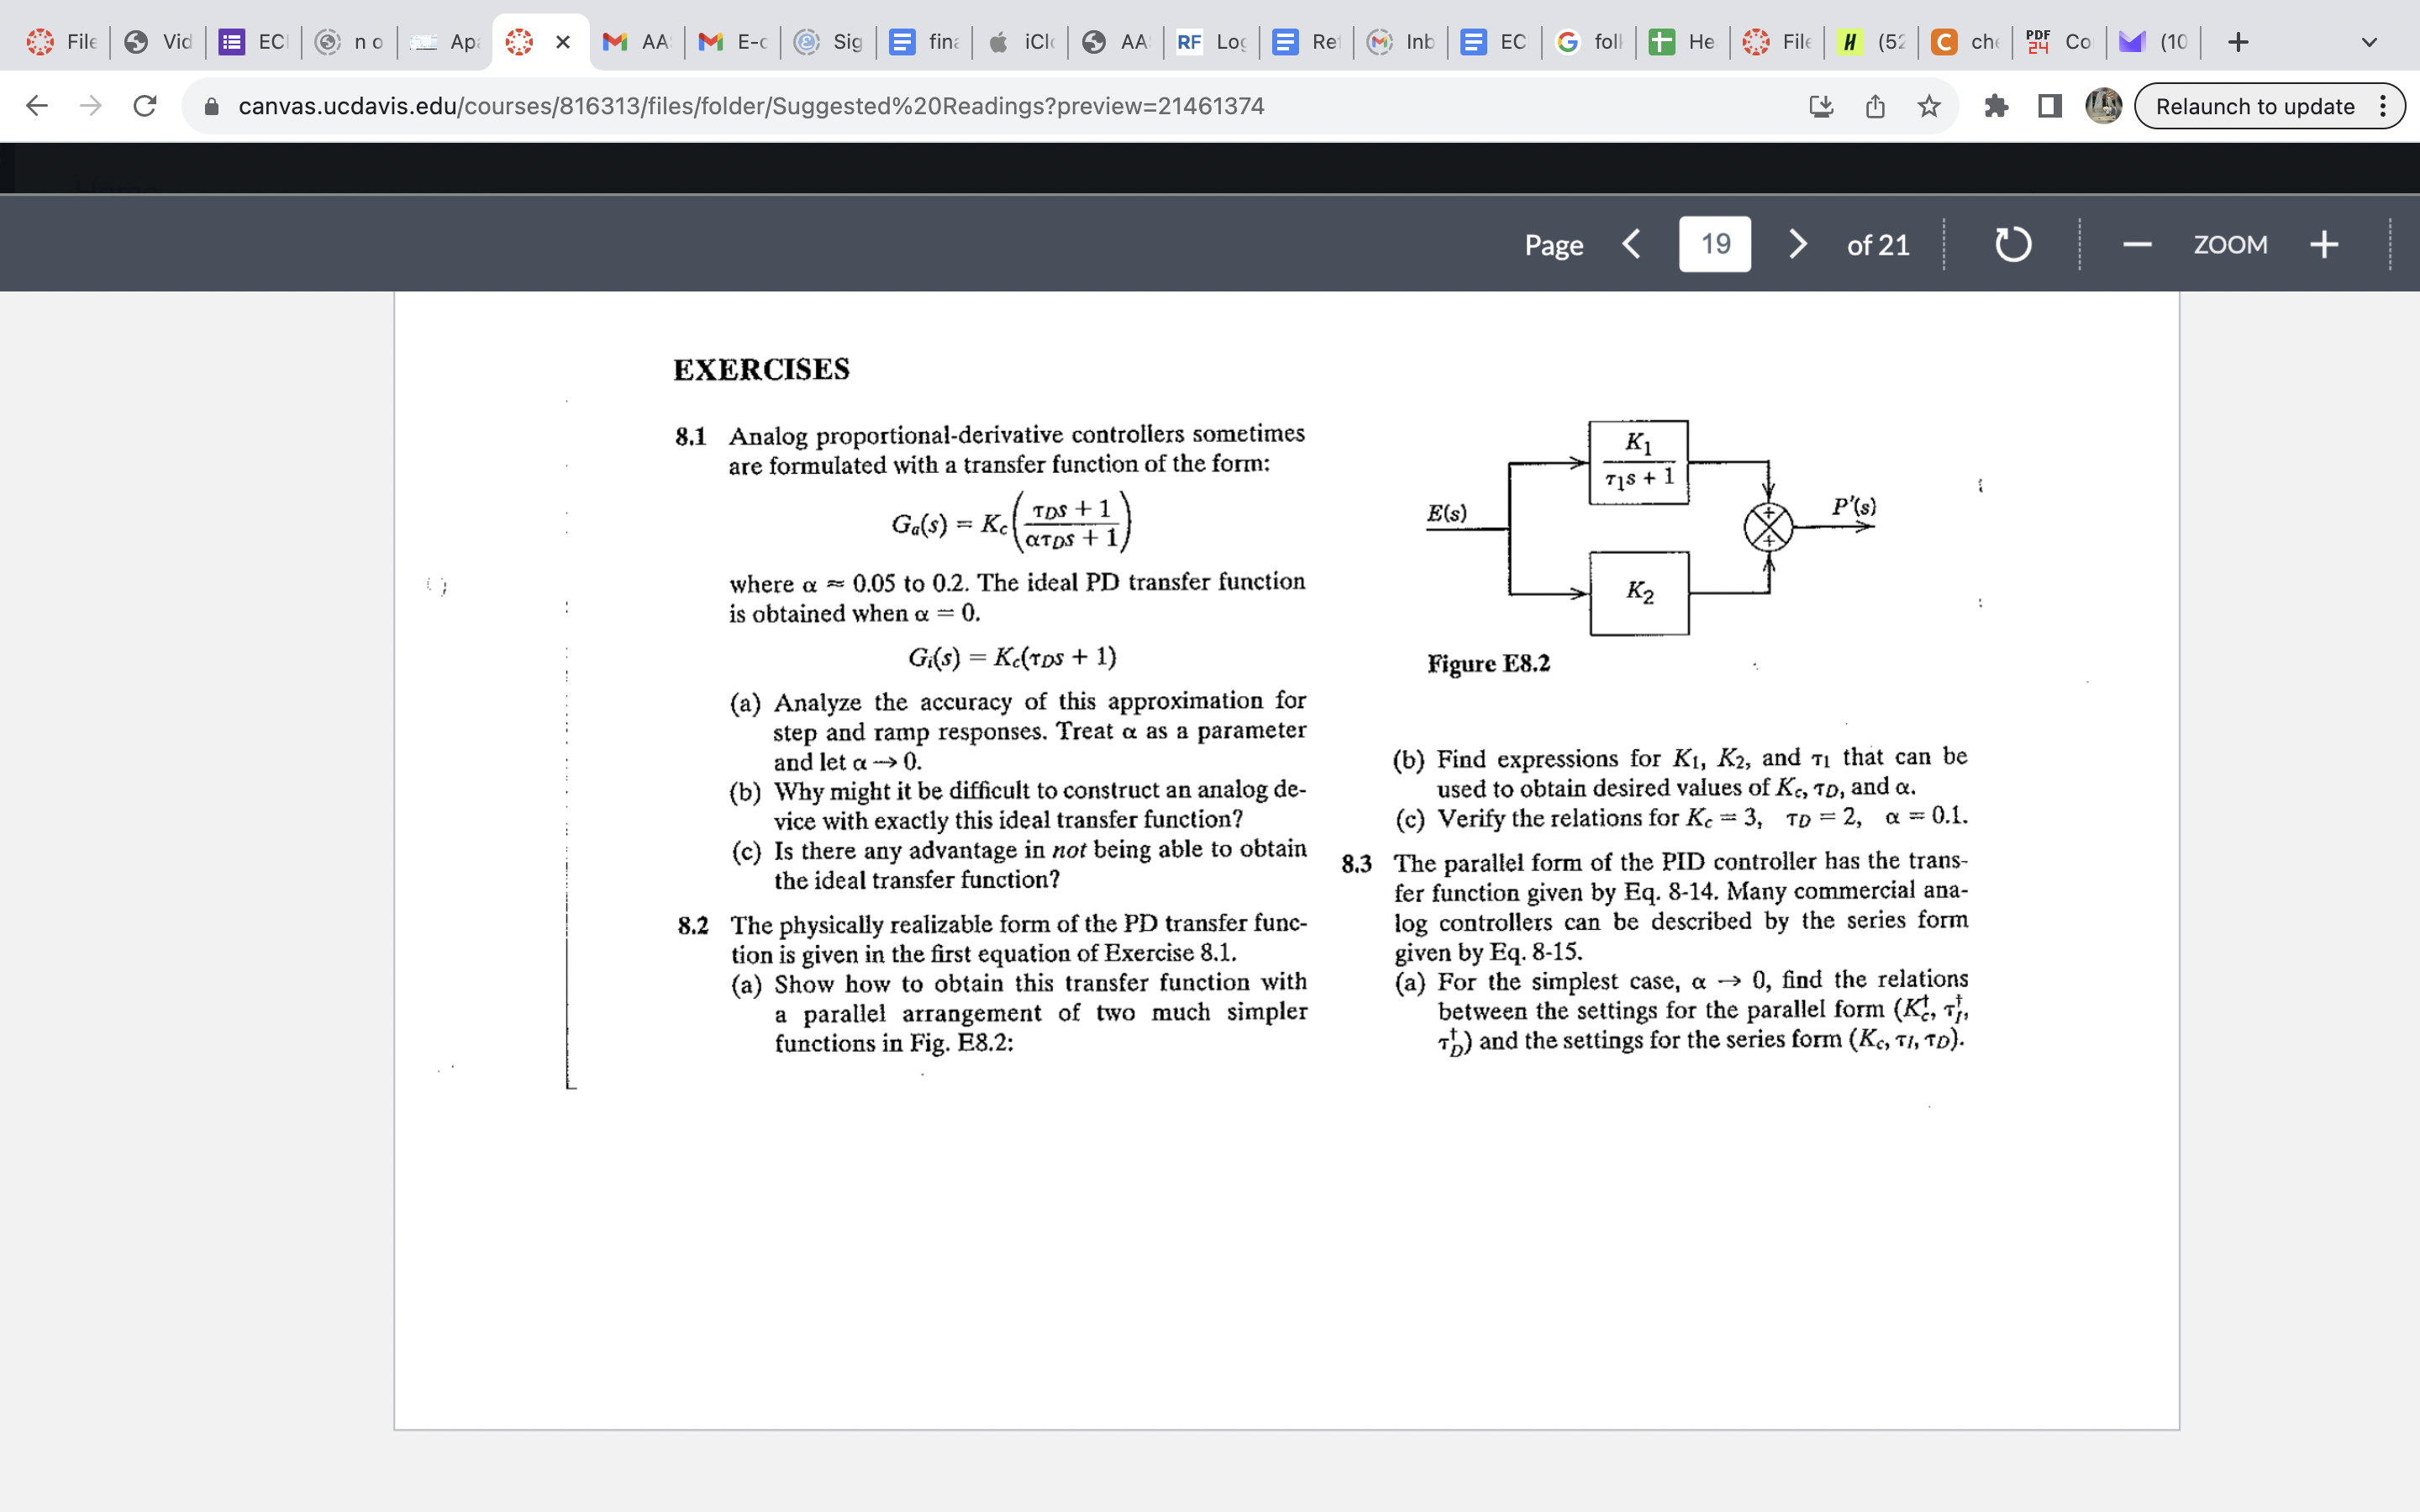The width and height of the screenshot is (2420, 1512).
Task: Go to the previous PDF page
Action: (x=1631, y=243)
